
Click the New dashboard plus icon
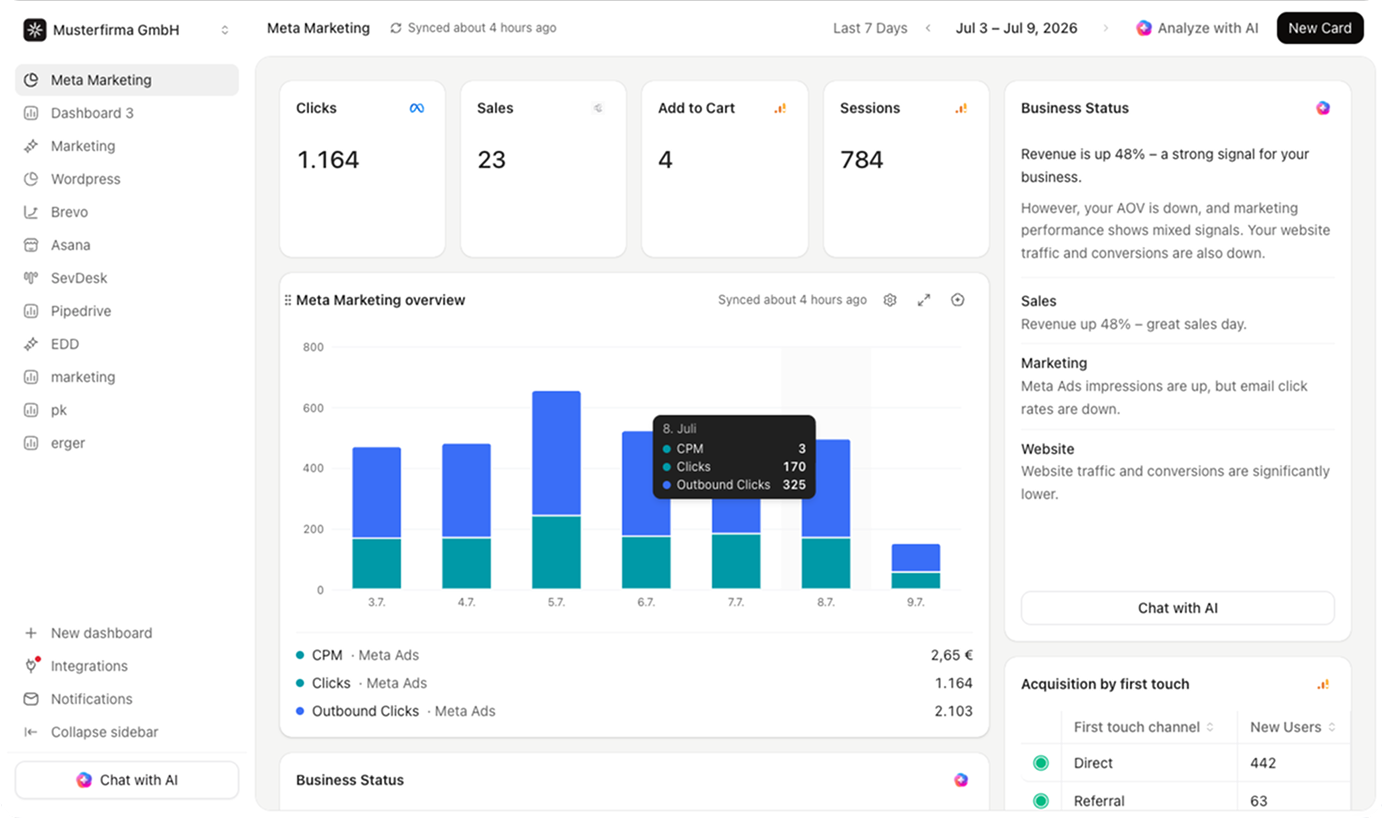click(31, 633)
